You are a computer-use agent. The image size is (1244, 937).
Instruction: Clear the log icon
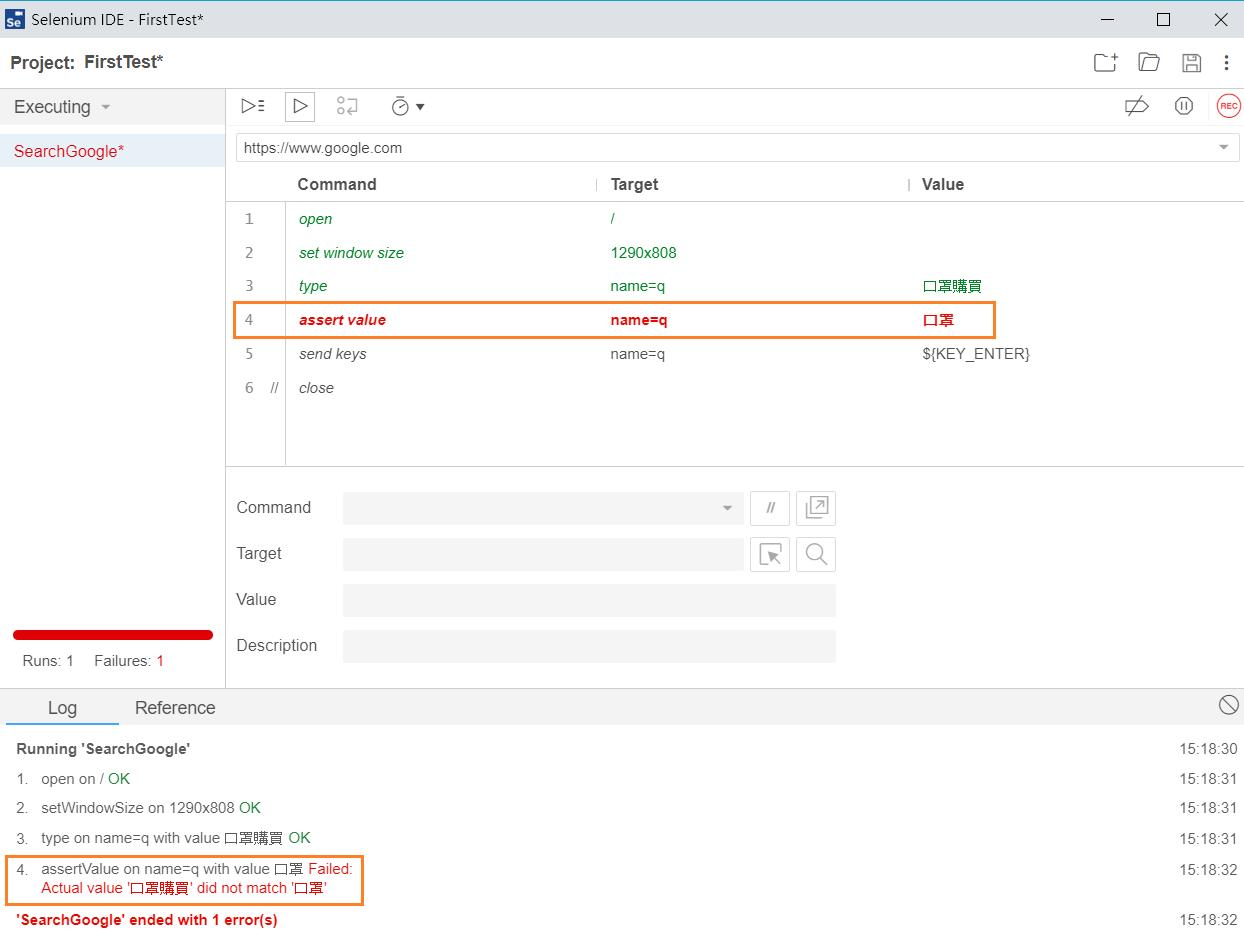[x=1229, y=705]
